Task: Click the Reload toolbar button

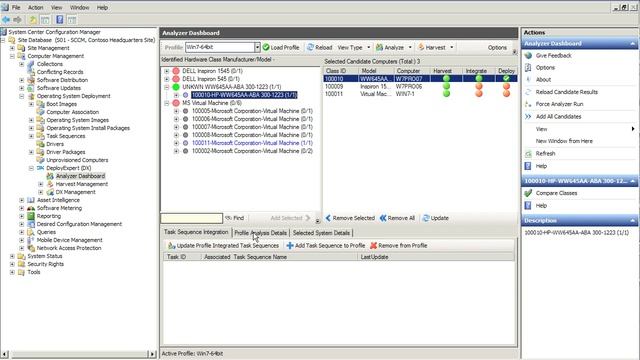Action: click(x=320, y=47)
